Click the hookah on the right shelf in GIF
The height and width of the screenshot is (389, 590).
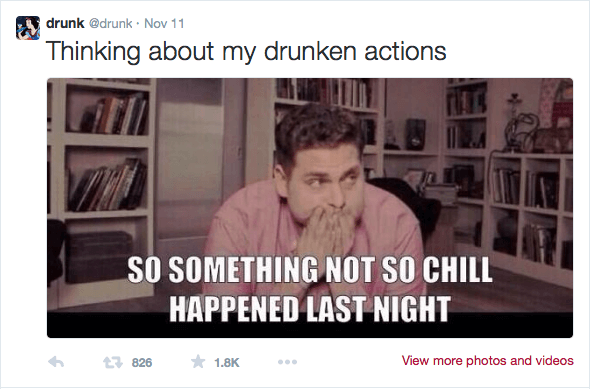[519, 122]
